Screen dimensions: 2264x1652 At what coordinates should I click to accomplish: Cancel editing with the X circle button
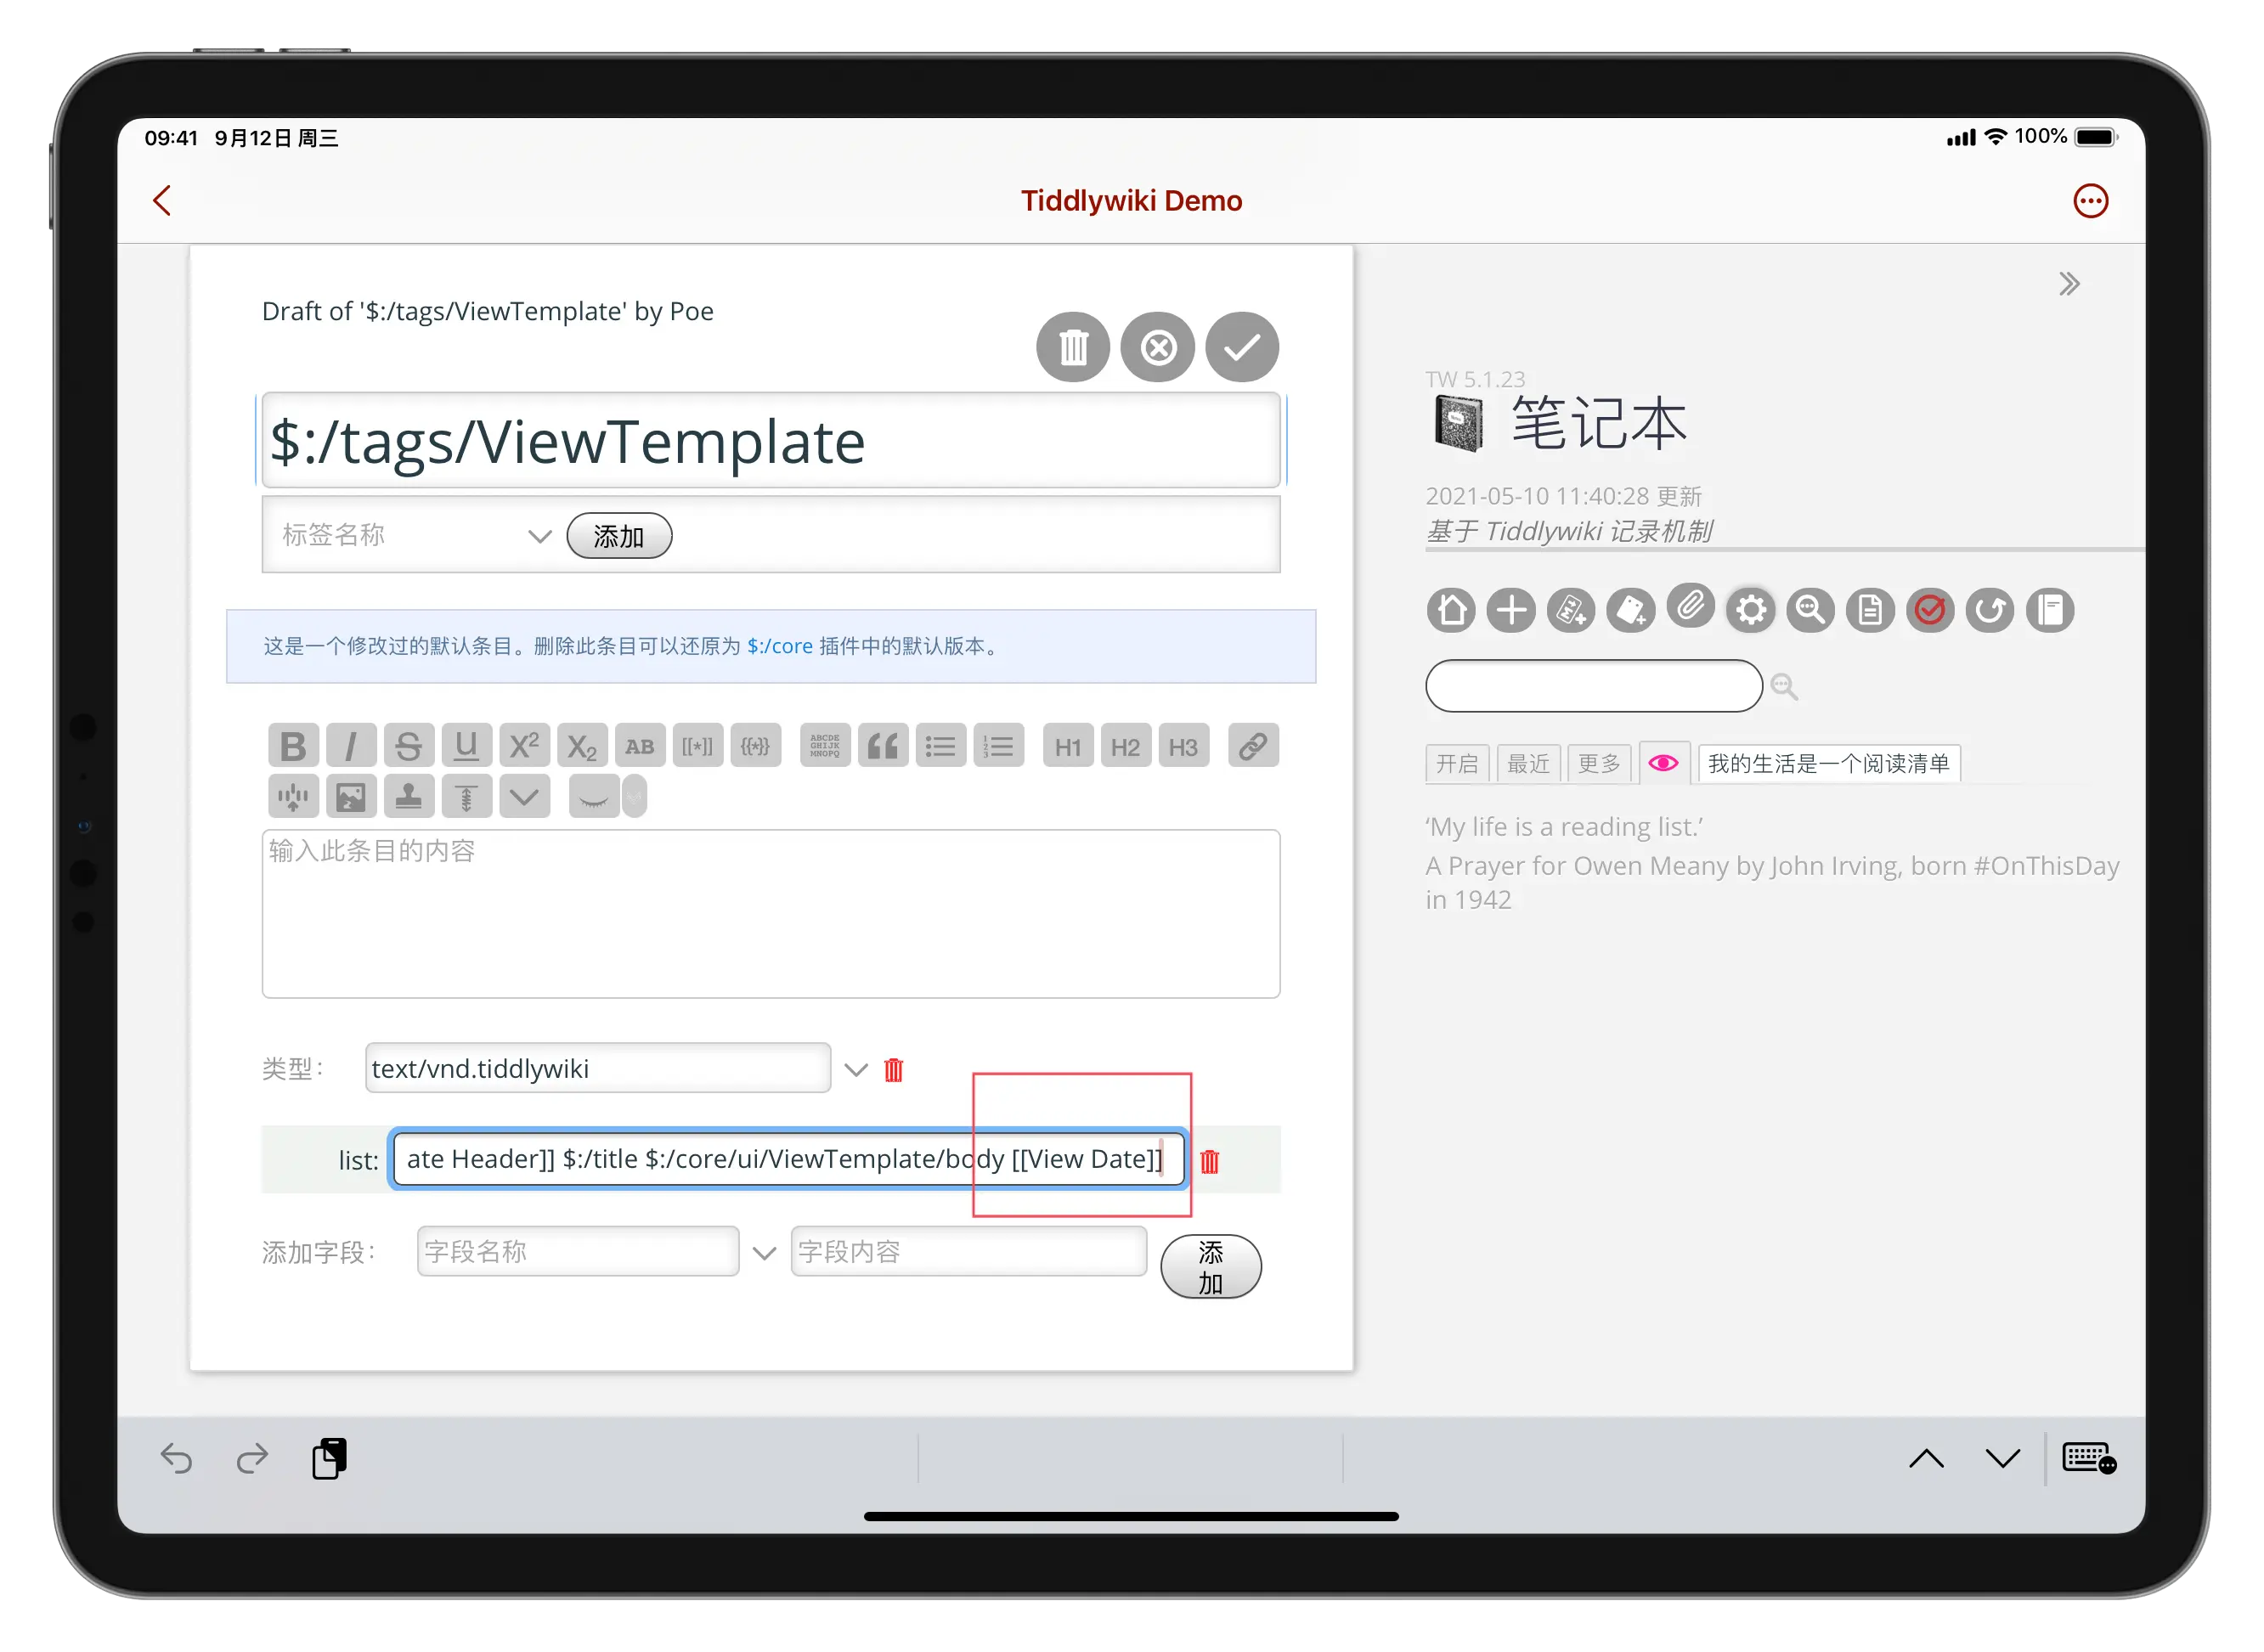1158,347
